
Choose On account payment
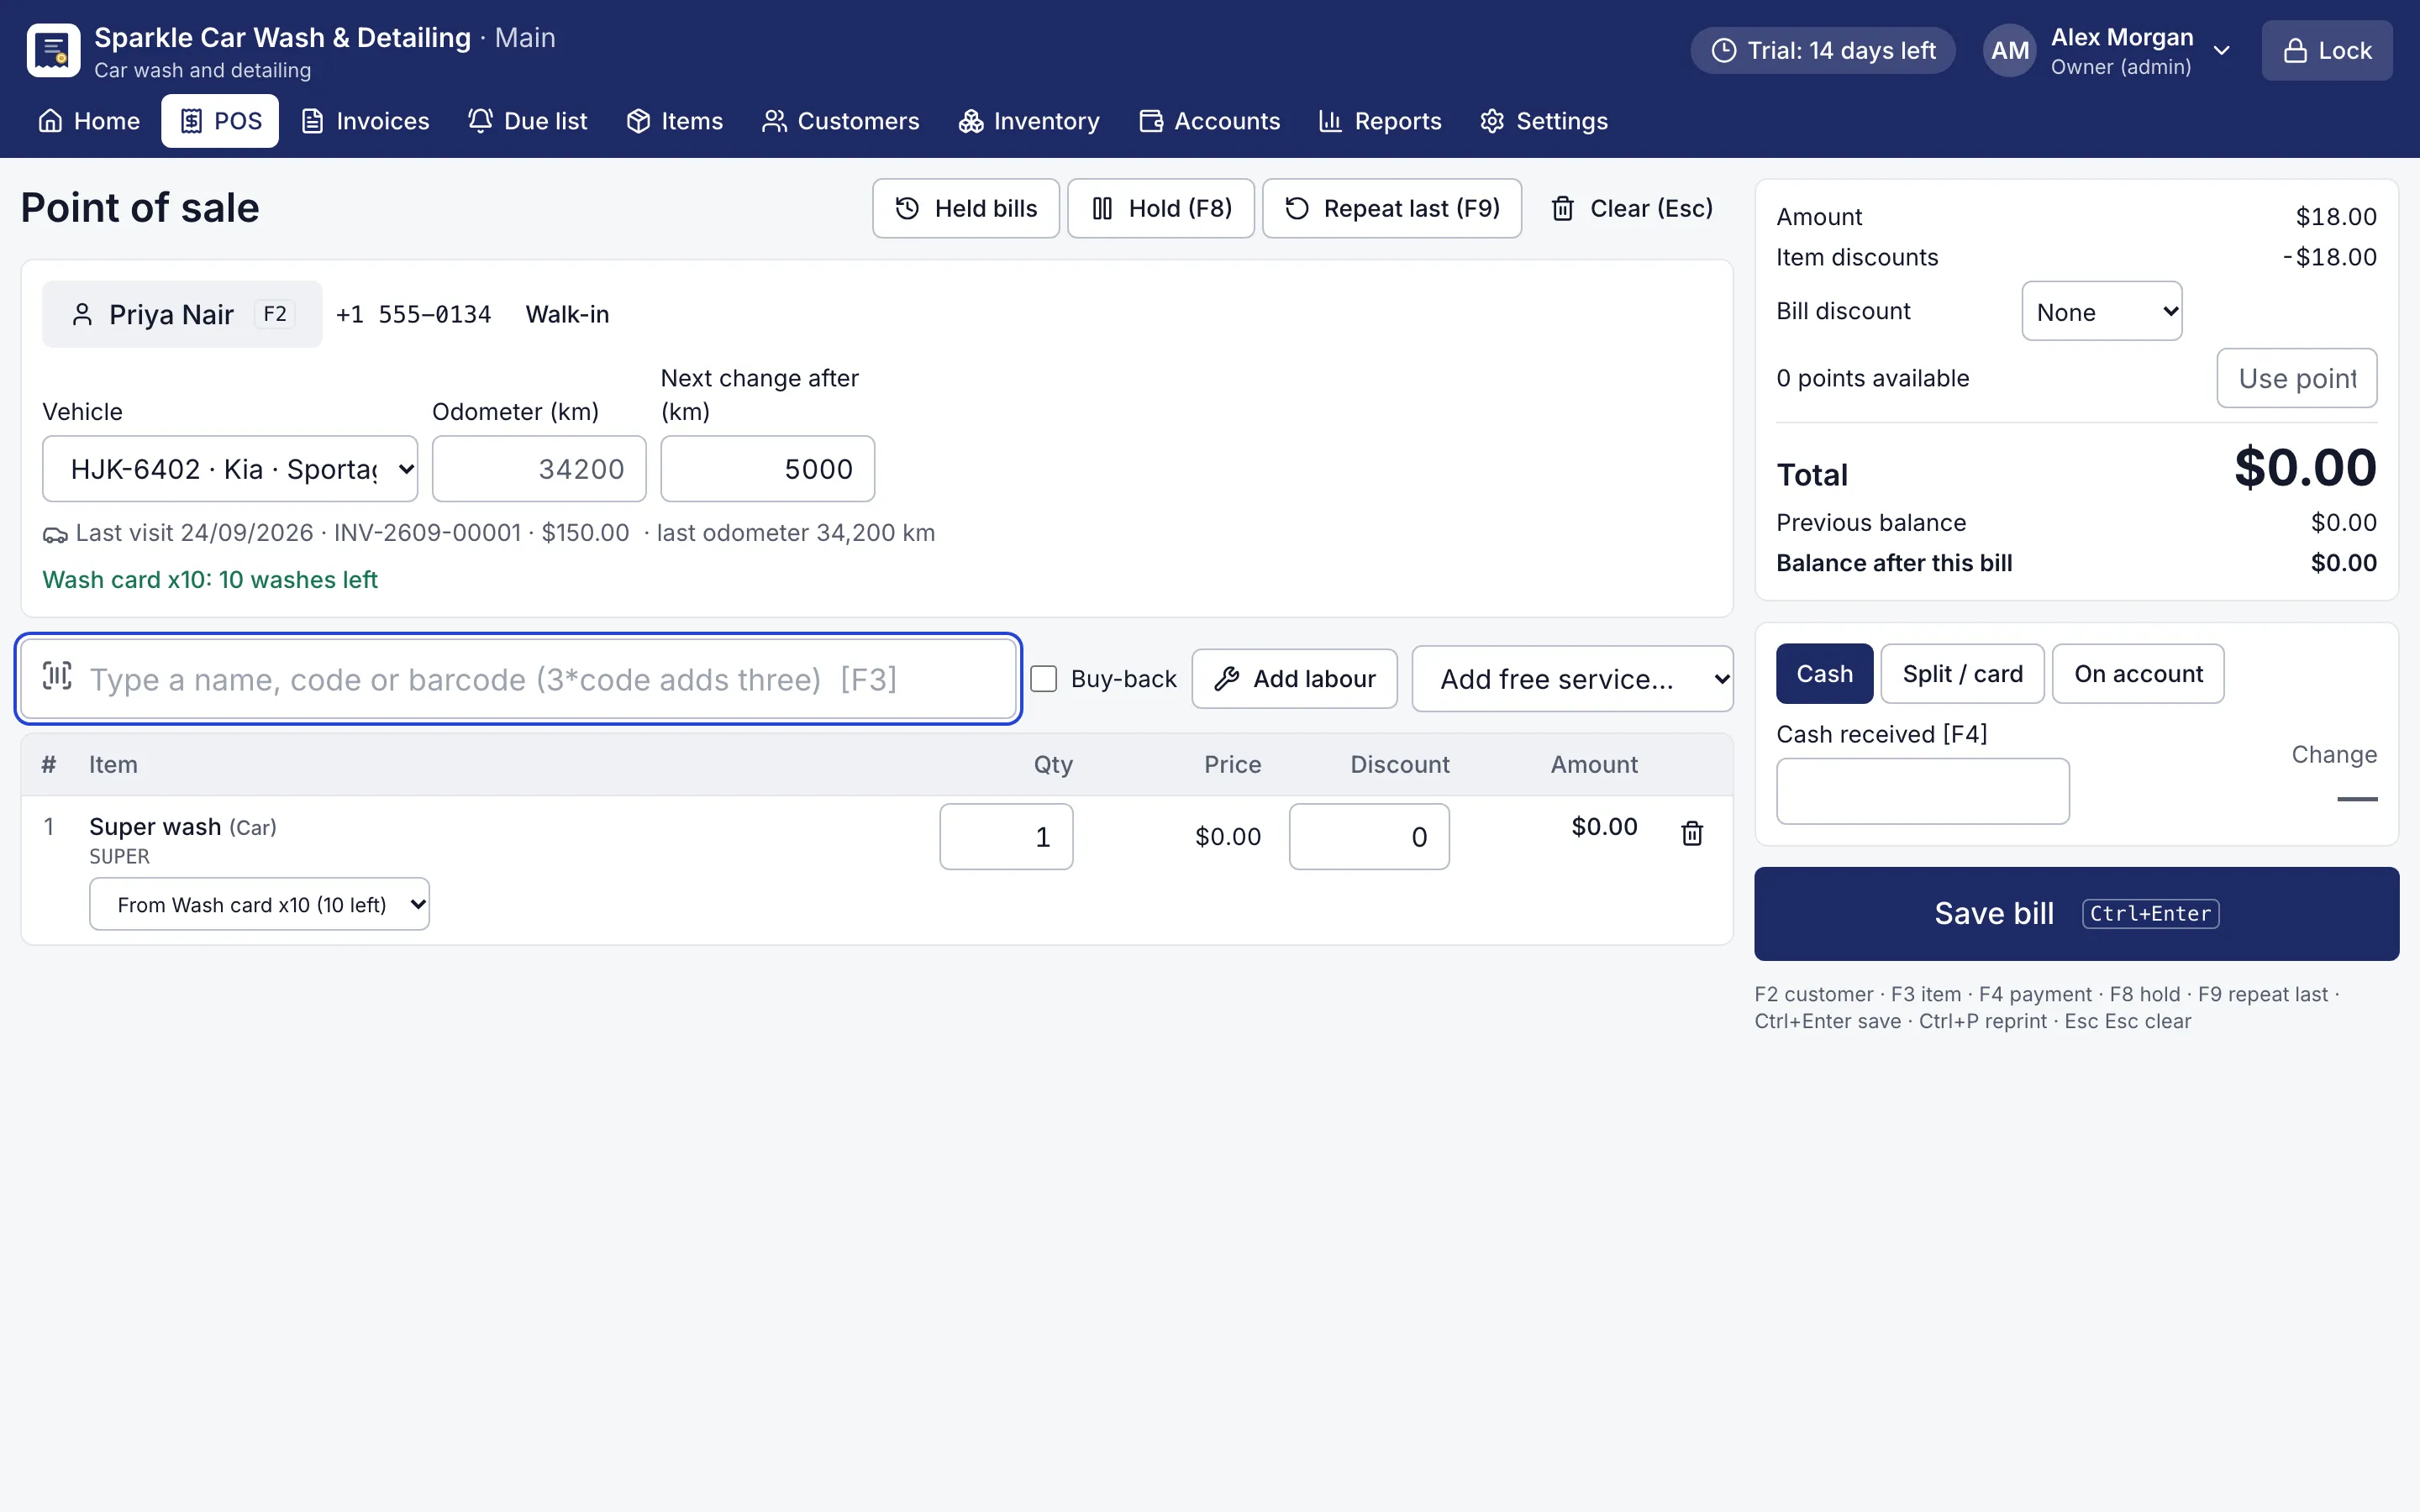click(2138, 674)
